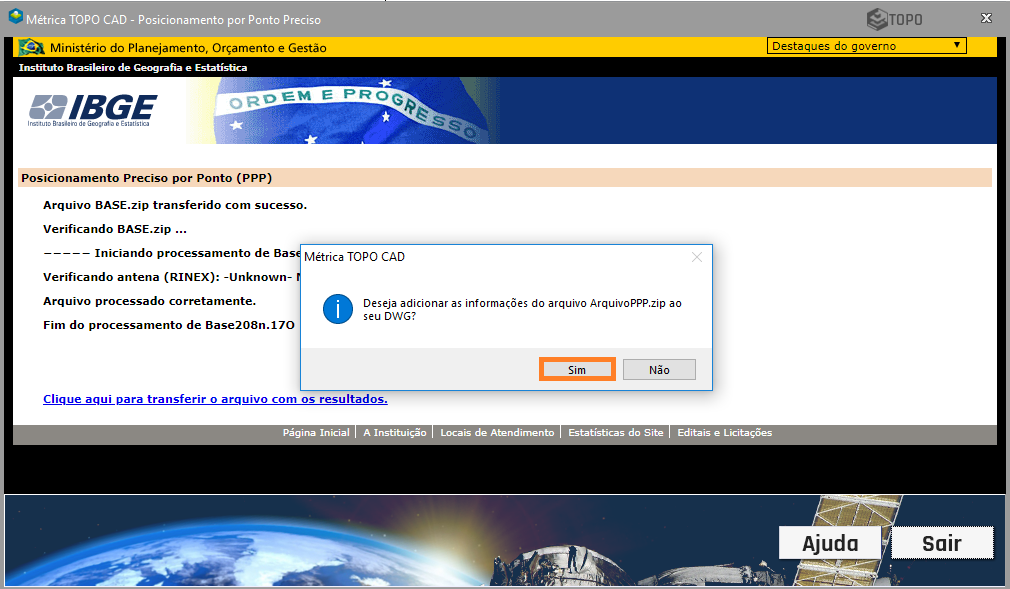Click the Brazil flag icon beside Ministério
The height and width of the screenshot is (589, 1010).
coord(32,47)
